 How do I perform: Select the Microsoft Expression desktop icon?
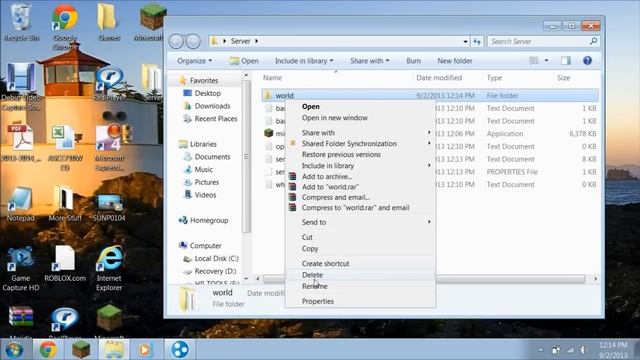click(x=109, y=148)
